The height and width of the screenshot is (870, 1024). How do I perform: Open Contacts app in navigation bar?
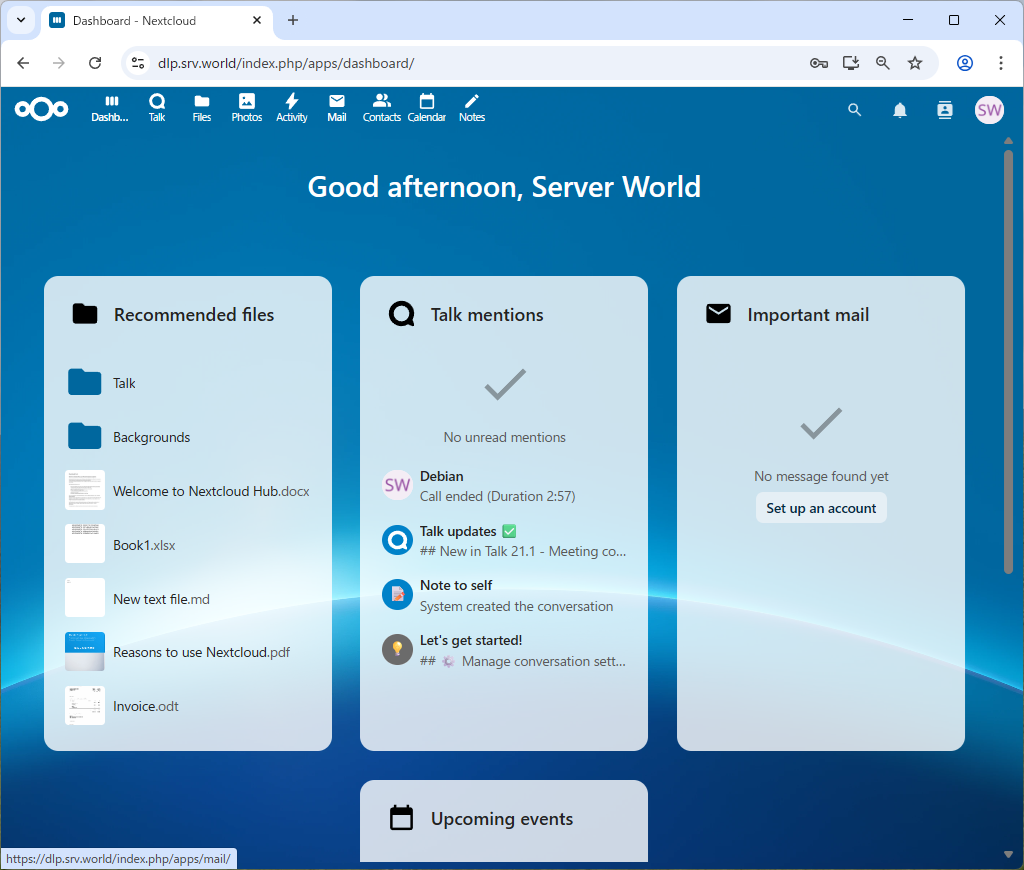pos(382,108)
